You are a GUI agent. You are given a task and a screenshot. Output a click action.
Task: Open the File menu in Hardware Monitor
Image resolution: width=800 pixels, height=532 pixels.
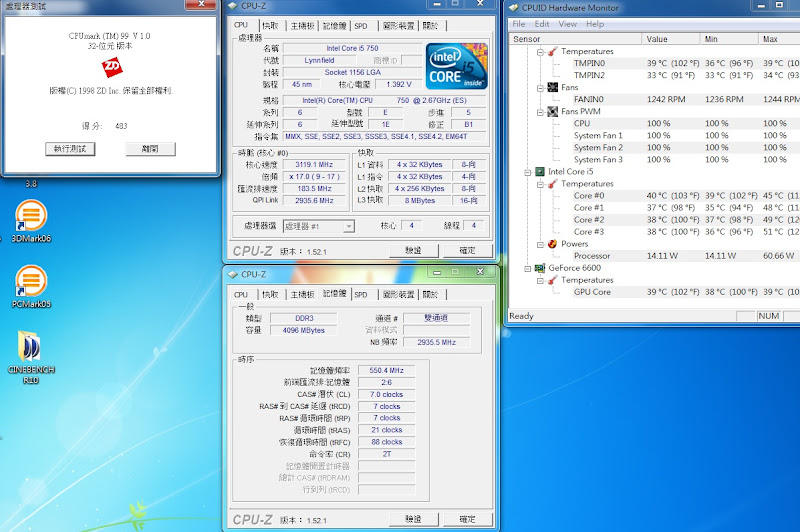pyautogui.click(x=518, y=24)
